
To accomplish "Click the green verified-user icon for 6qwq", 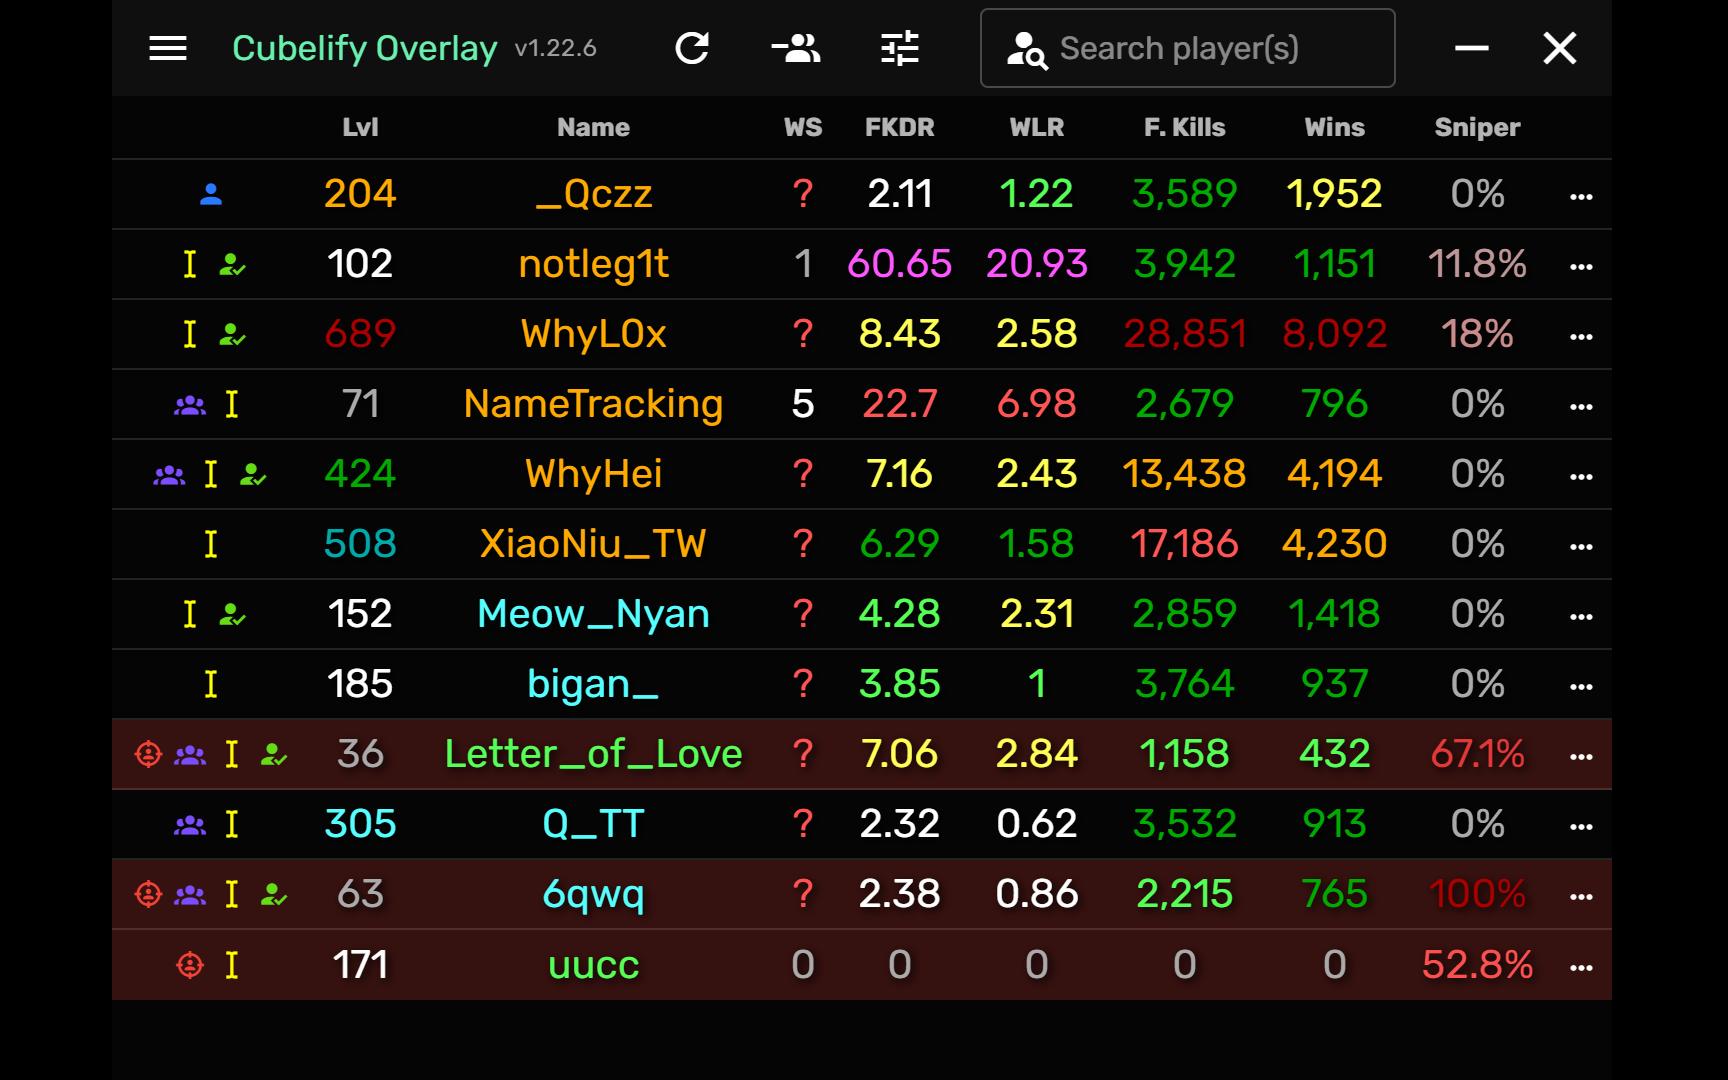I will (274, 895).
